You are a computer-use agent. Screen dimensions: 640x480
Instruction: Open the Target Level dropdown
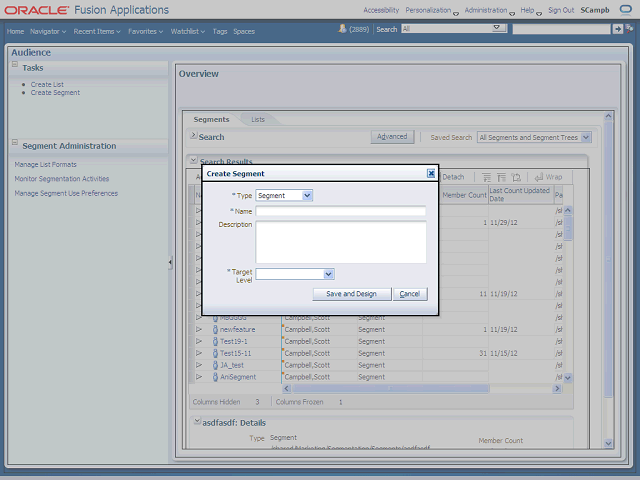329,274
